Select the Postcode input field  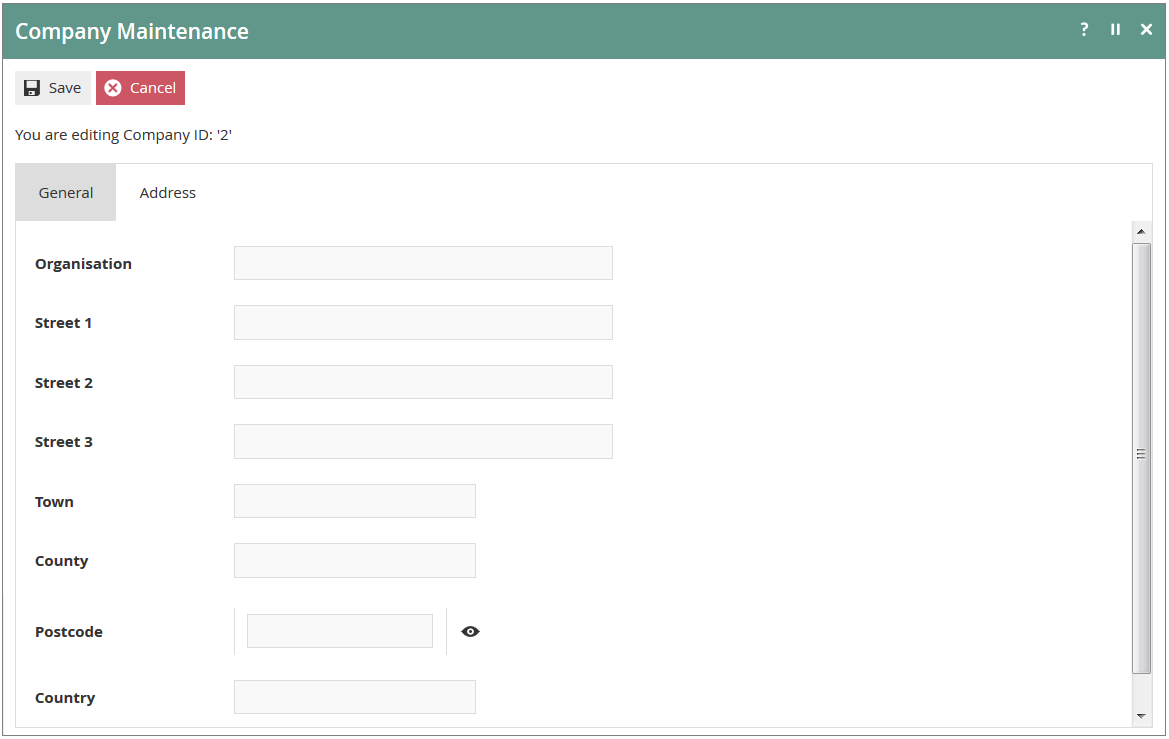(x=340, y=632)
